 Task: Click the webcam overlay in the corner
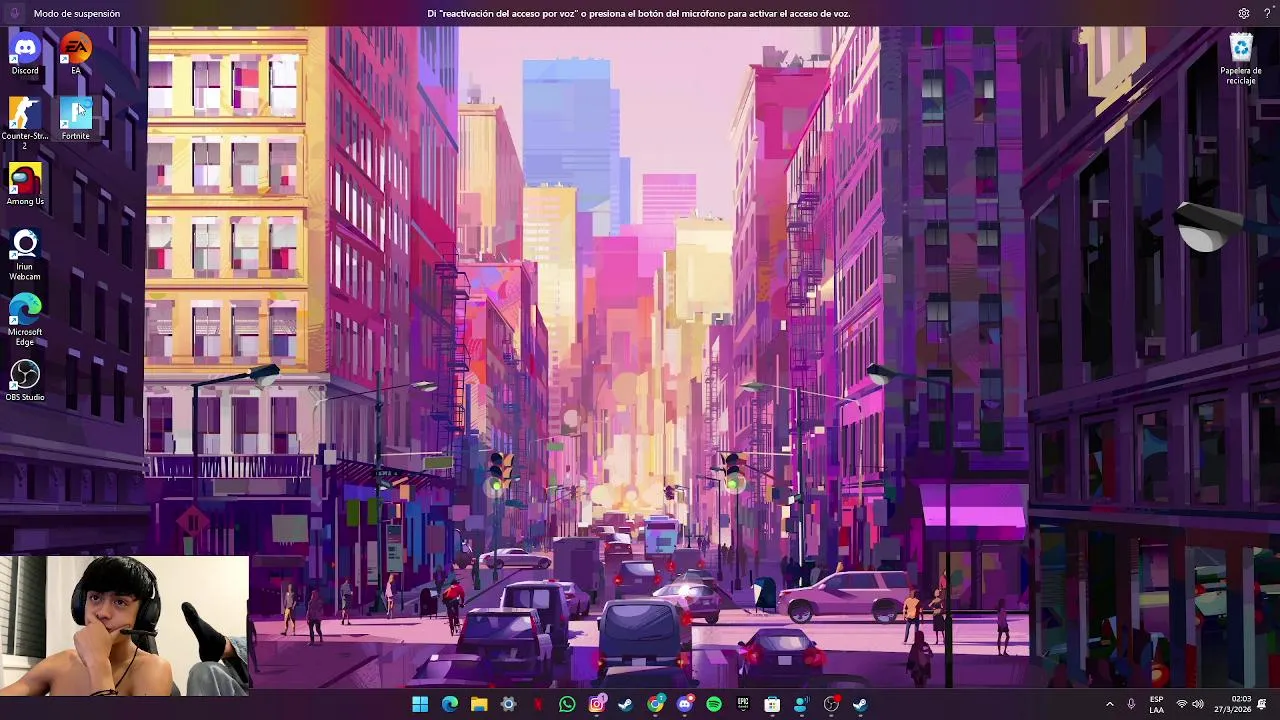[x=124, y=626]
